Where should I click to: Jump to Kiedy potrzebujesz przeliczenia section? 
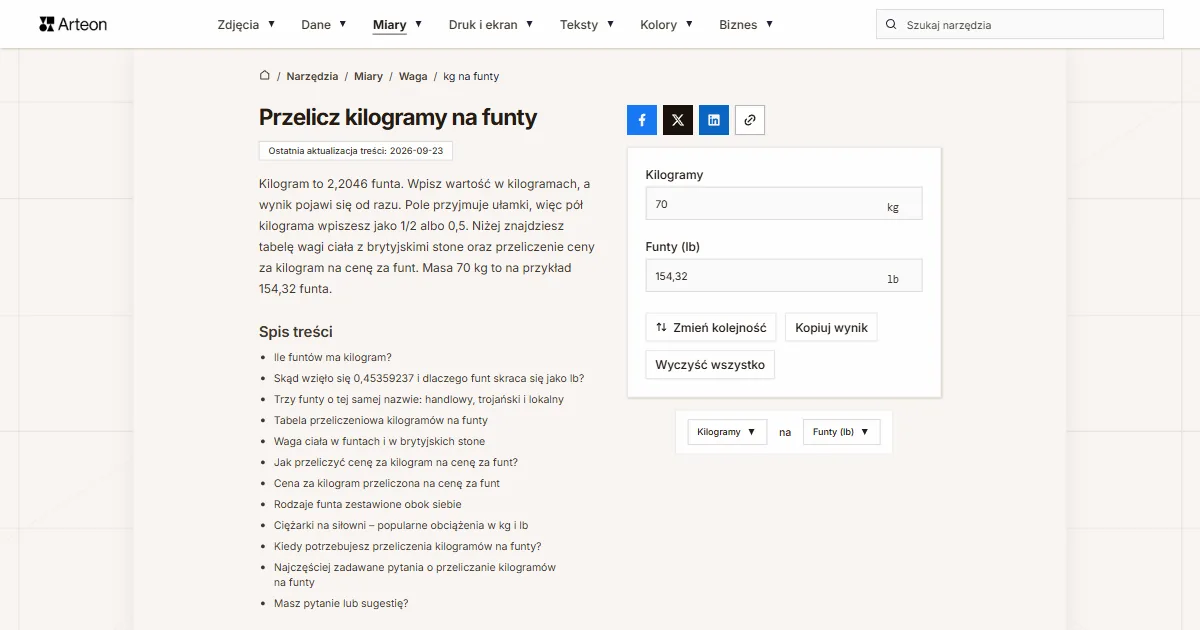coord(408,546)
